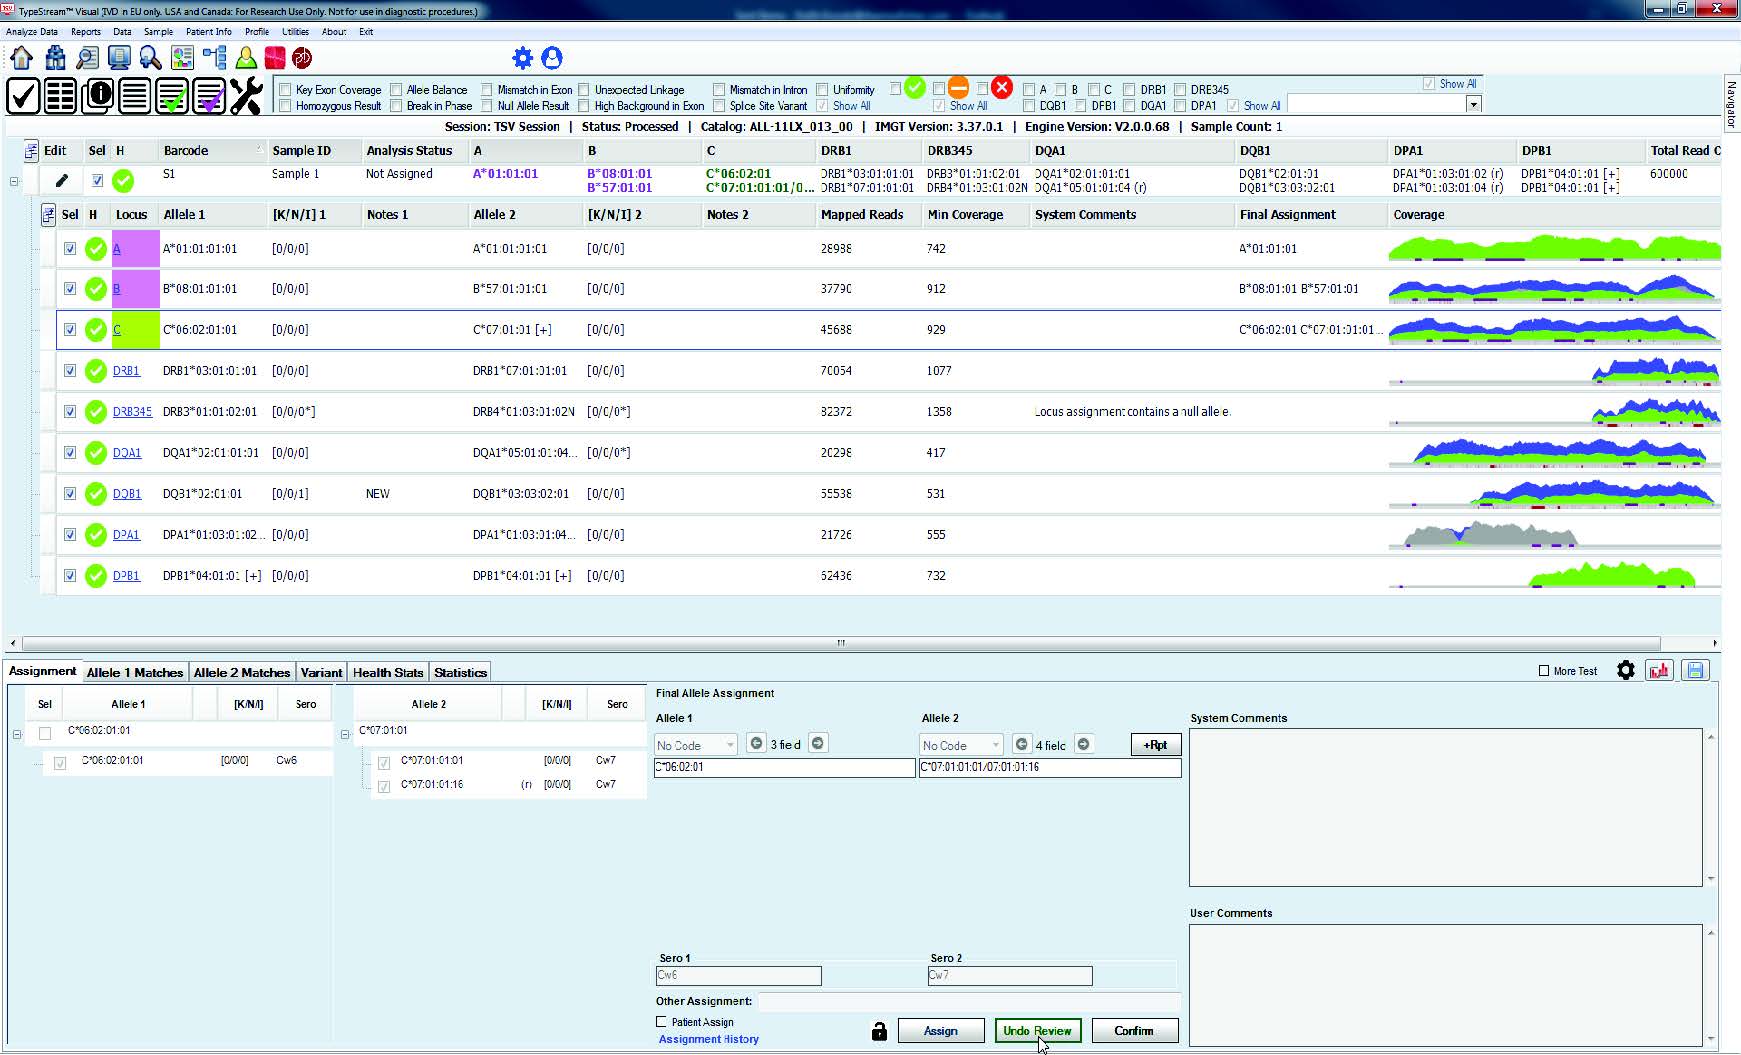Open the wrench and screwdriver tools icon
The height and width of the screenshot is (1055, 1741).
point(246,96)
